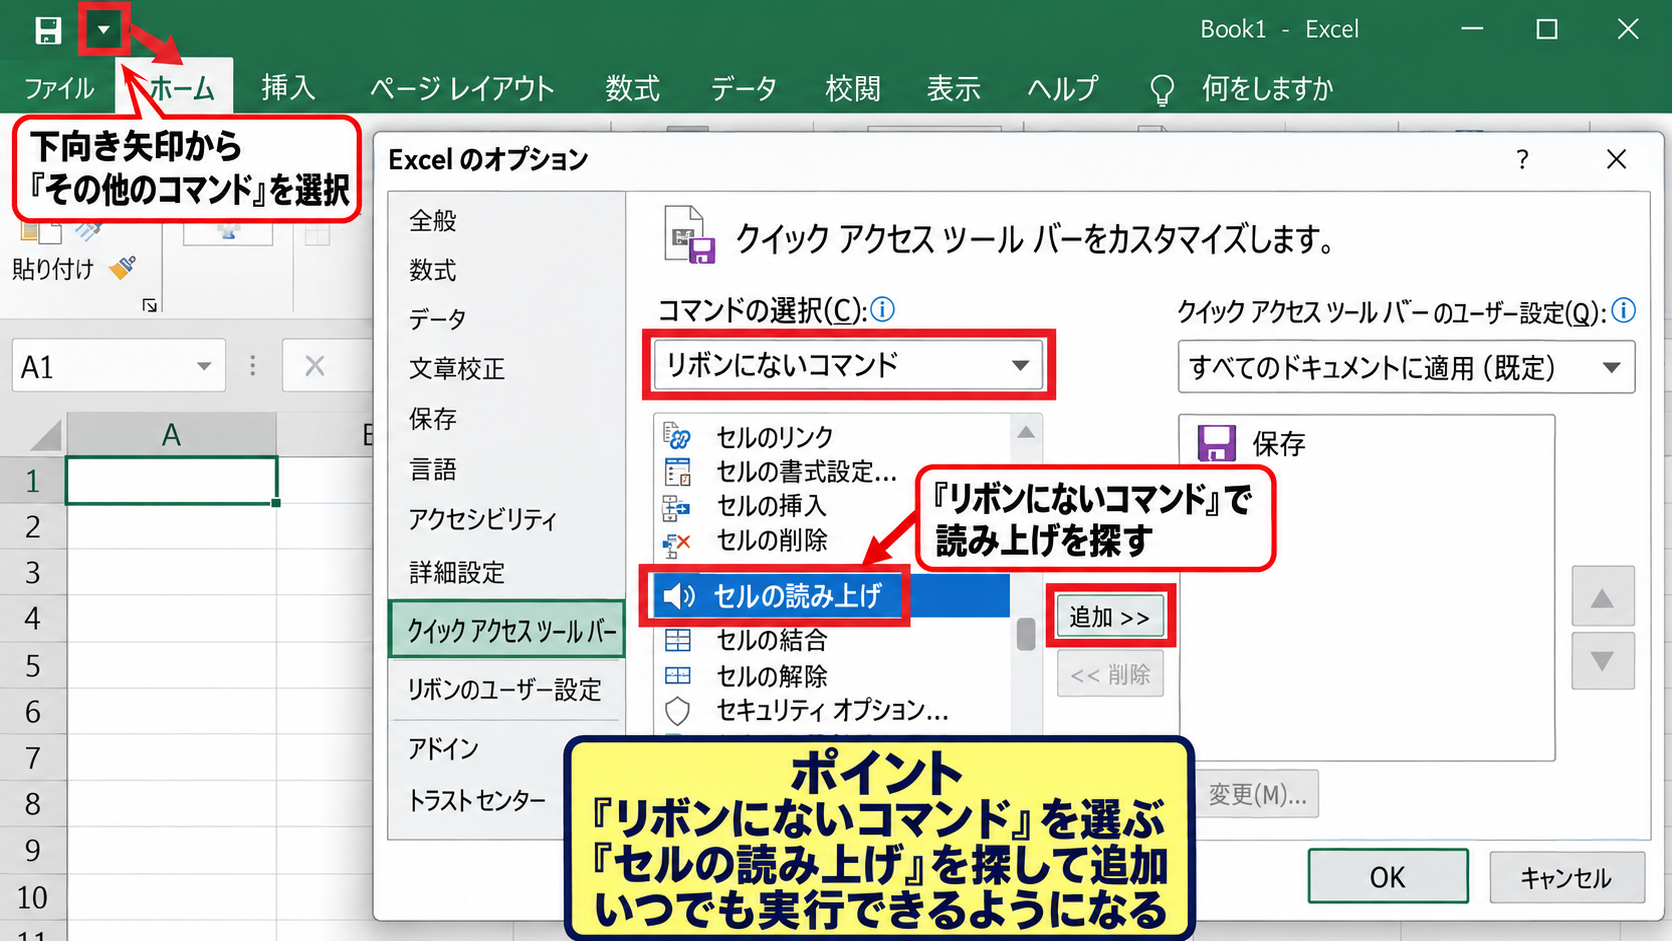Click the 追加 >> button

click(1110, 617)
